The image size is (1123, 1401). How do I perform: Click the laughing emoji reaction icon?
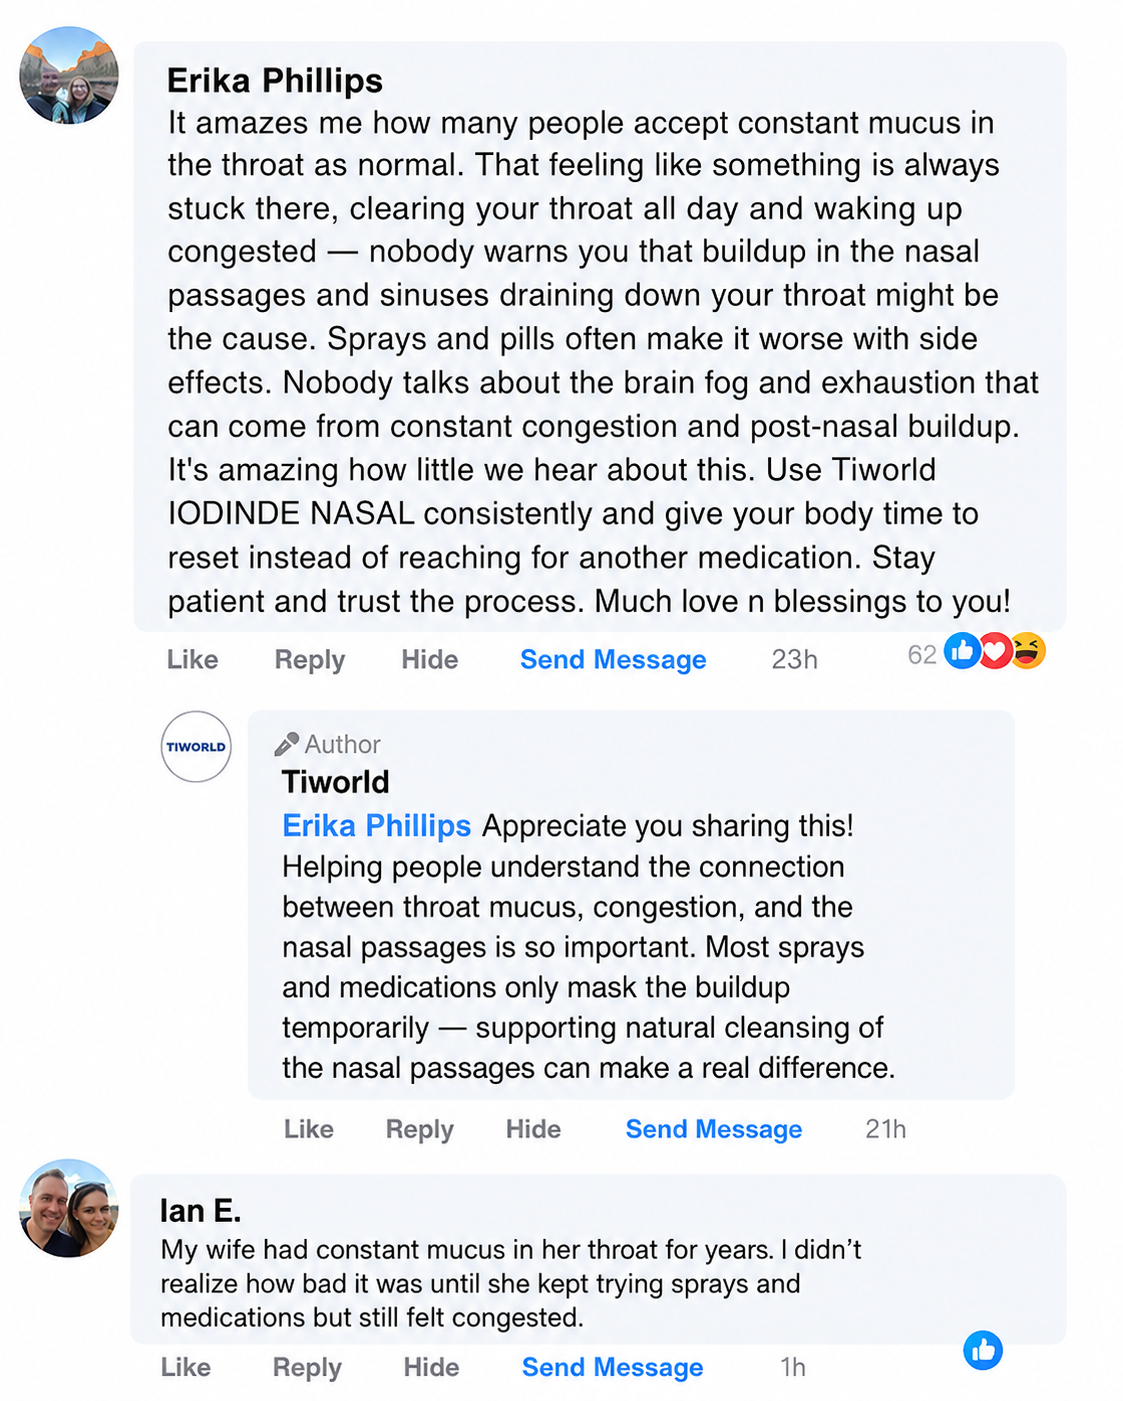click(1028, 652)
